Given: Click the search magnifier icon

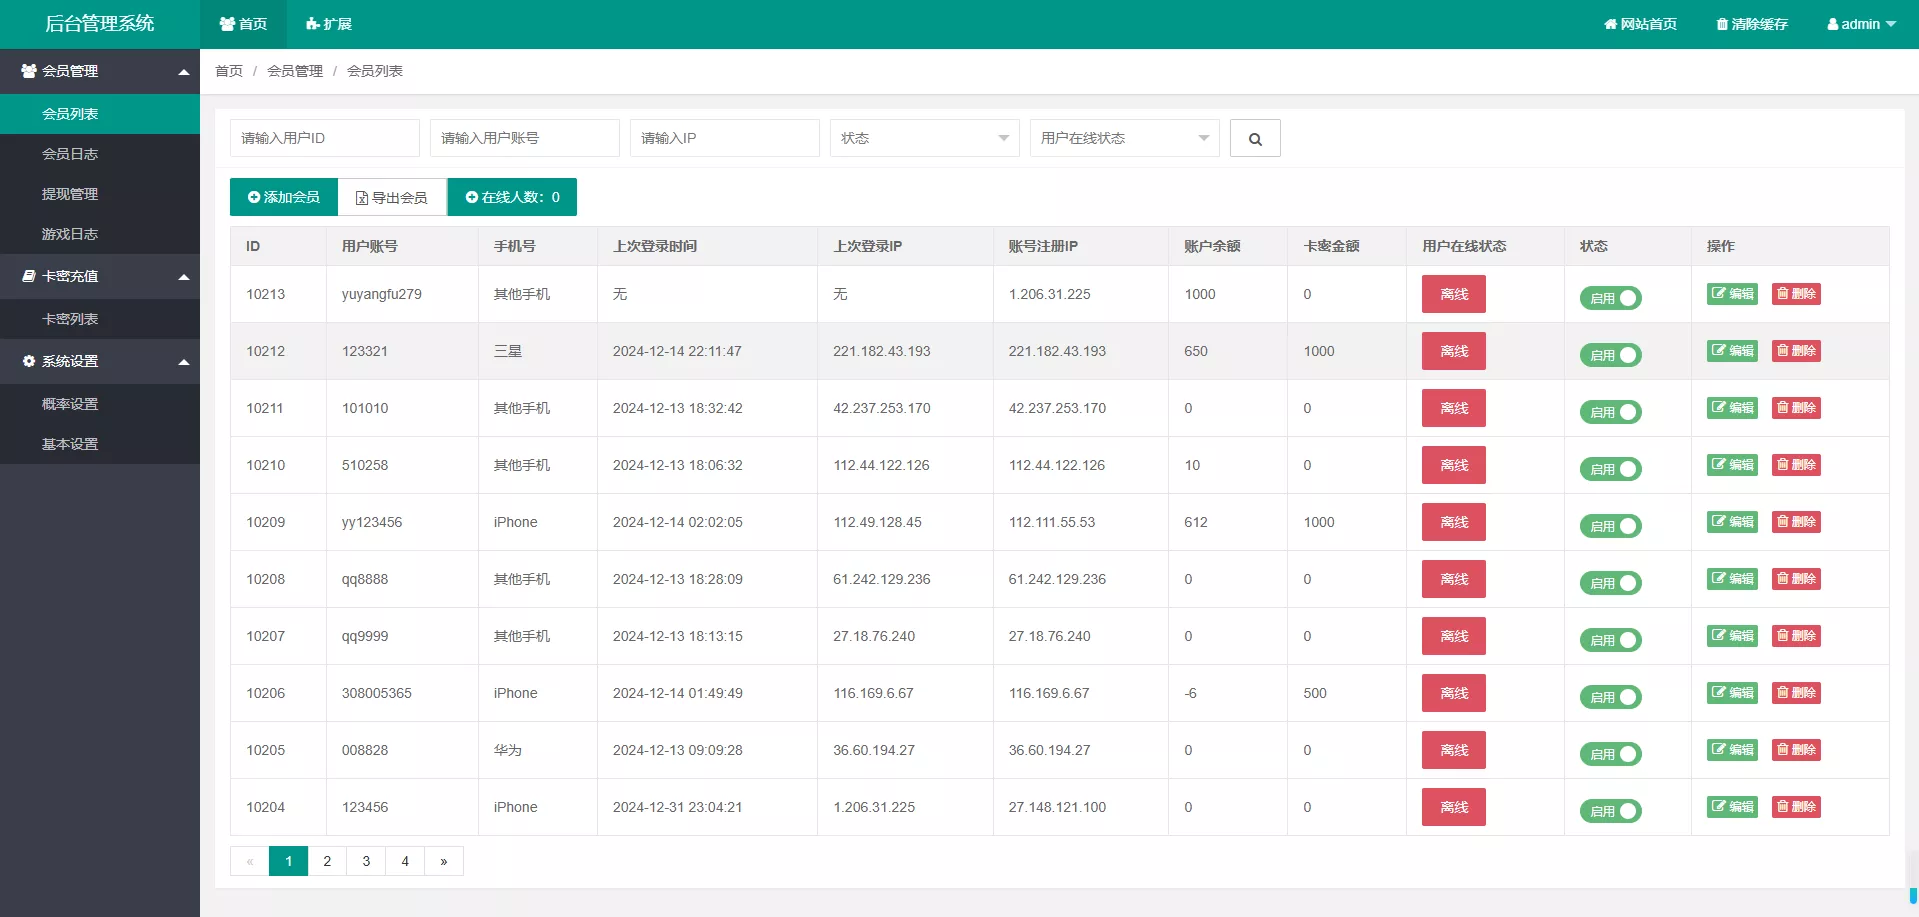Looking at the screenshot, I should [1255, 138].
